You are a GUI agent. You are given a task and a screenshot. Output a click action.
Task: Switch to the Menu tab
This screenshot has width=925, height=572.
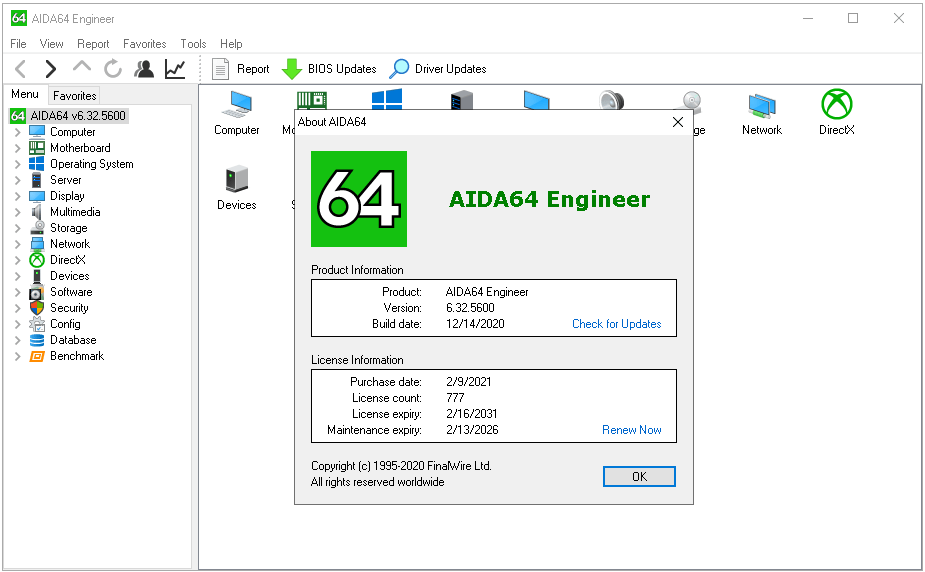pos(25,94)
